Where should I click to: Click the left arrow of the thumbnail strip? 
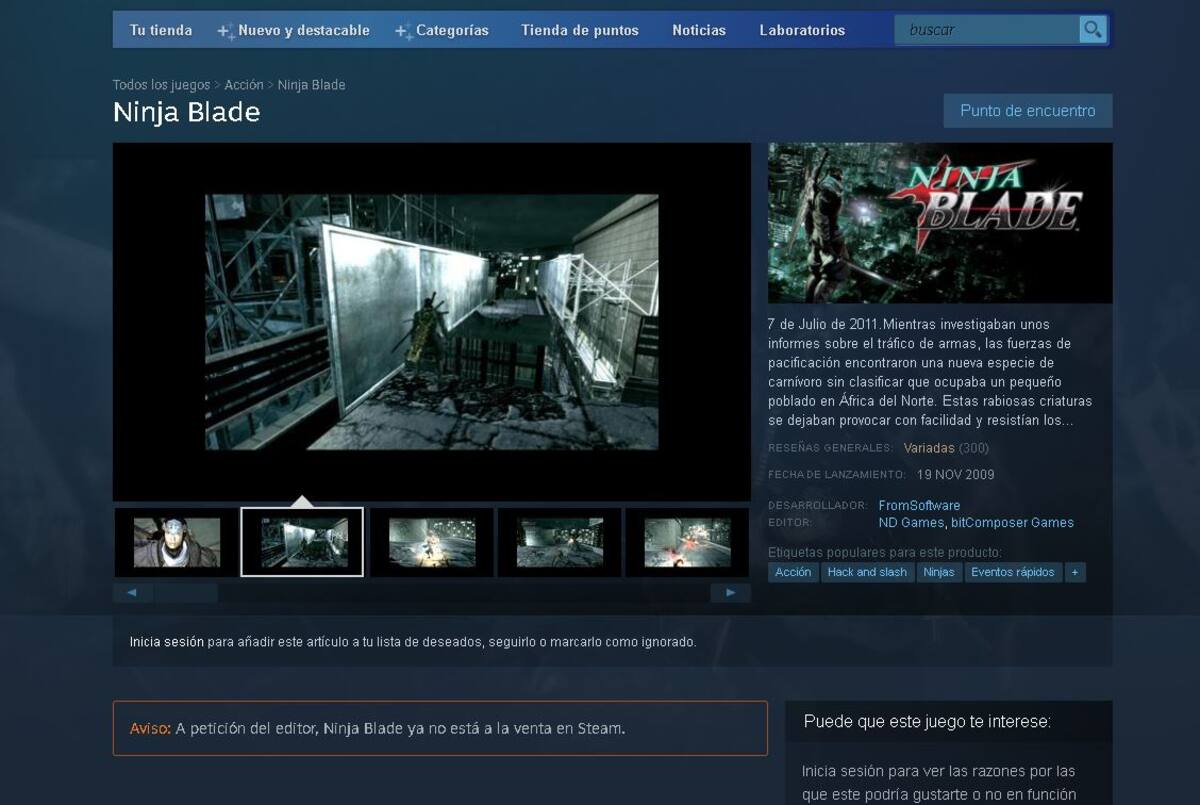(x=133, y=593)
